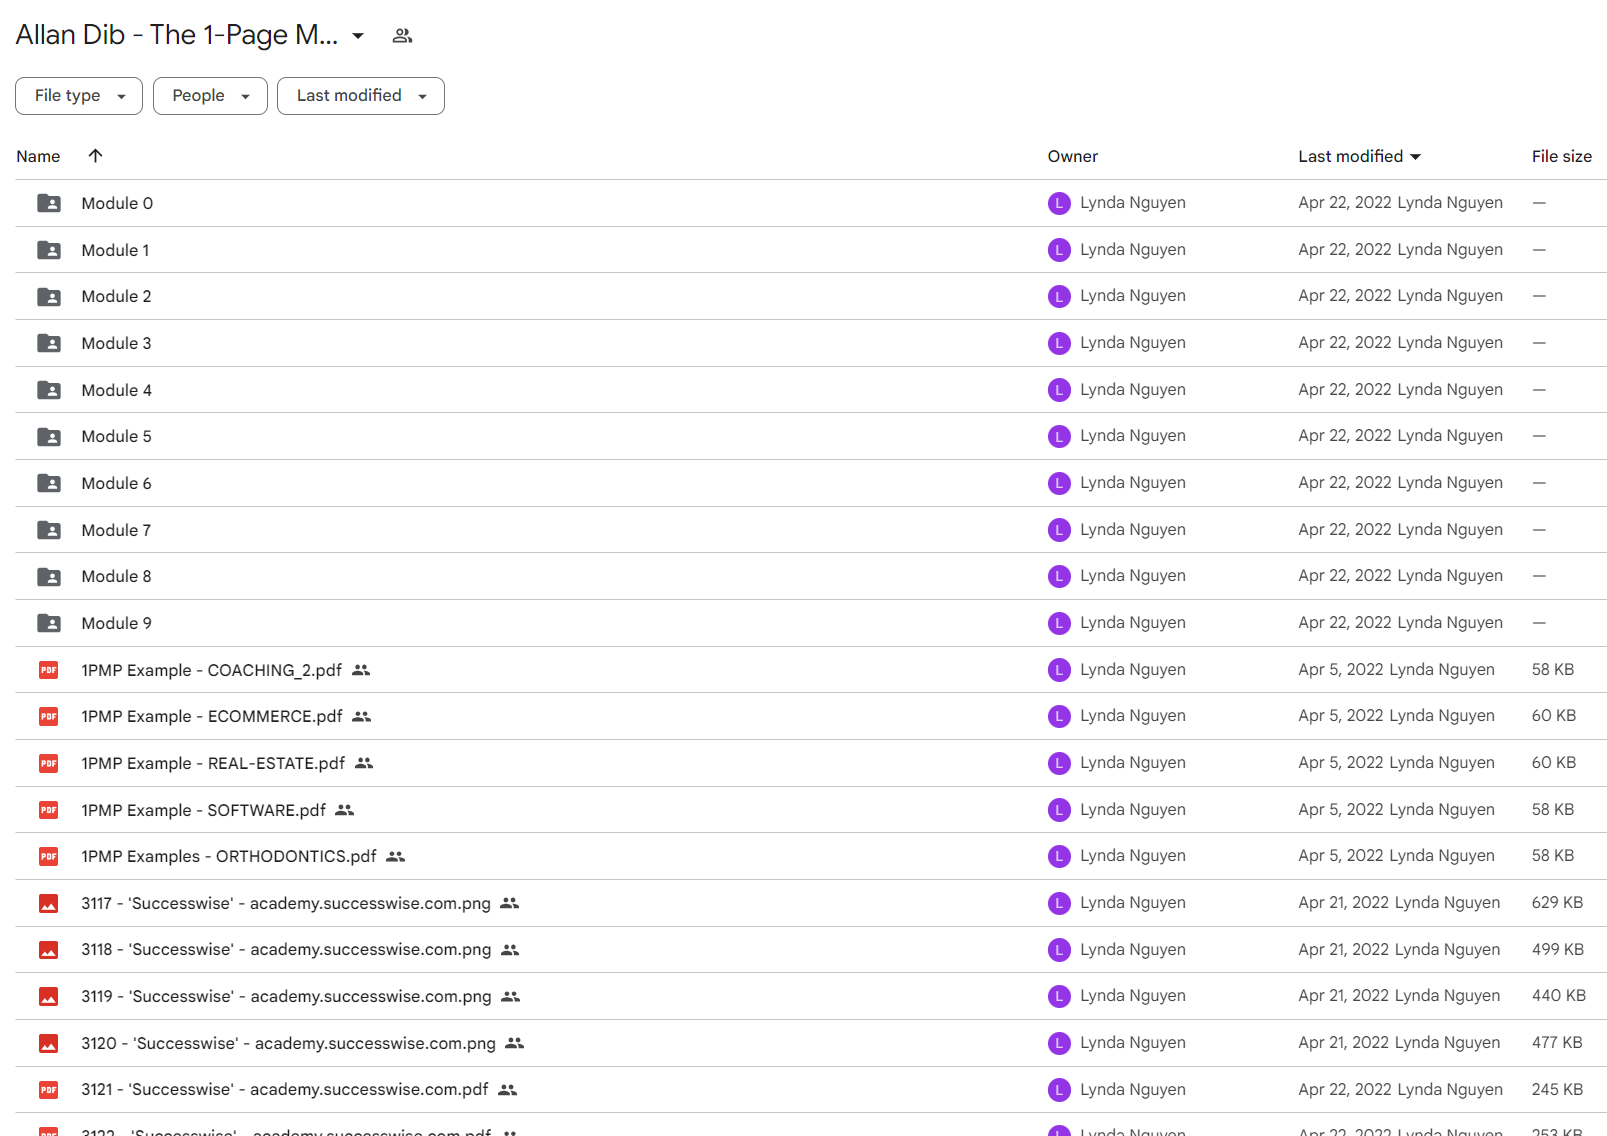The width and height of the screenshot is (1607, 1136).
Task: Click PDF icon of COACHING_2.pdf
Action: coord(49,670)
